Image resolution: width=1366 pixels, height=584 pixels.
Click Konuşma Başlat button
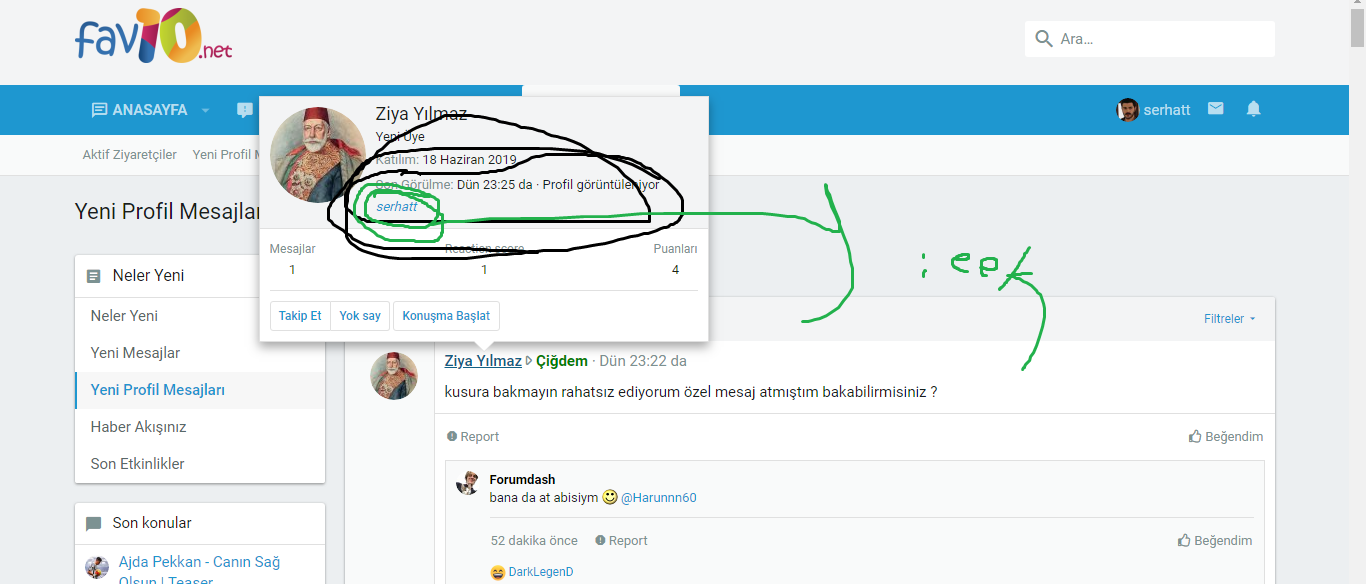[x=446, y=316]
